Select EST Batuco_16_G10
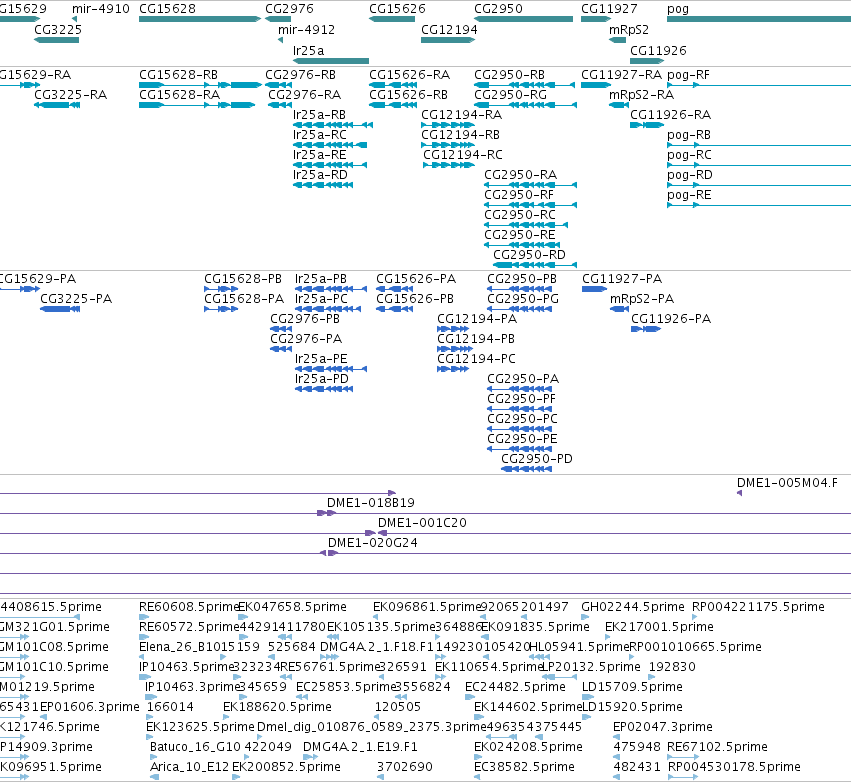This screenshot has width=851, height=782. (195, 747)
